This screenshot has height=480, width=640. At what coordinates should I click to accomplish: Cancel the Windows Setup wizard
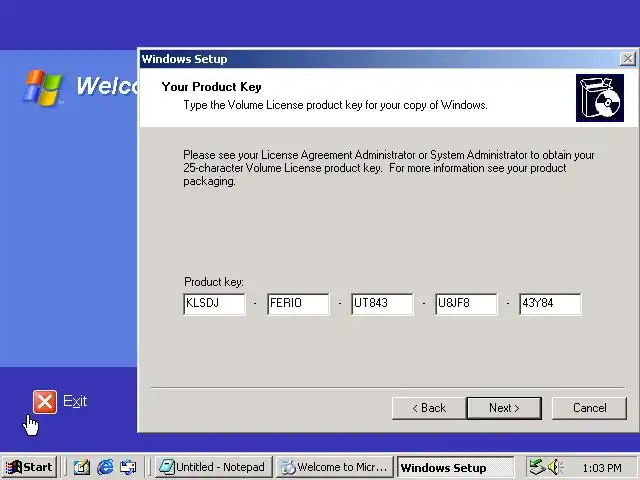point(589,408)
